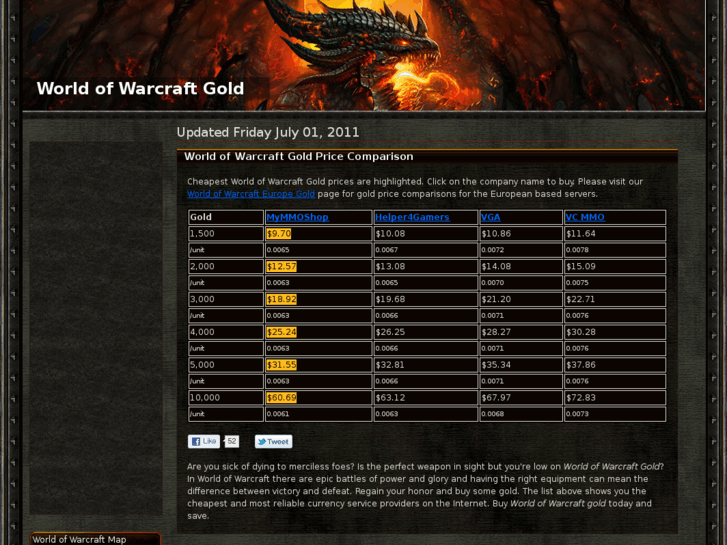The height and width of the screenshot is (545, 727).
Task: Click VC MMO price $37.86
Action: pyautogui.click(x=580, y=365)
